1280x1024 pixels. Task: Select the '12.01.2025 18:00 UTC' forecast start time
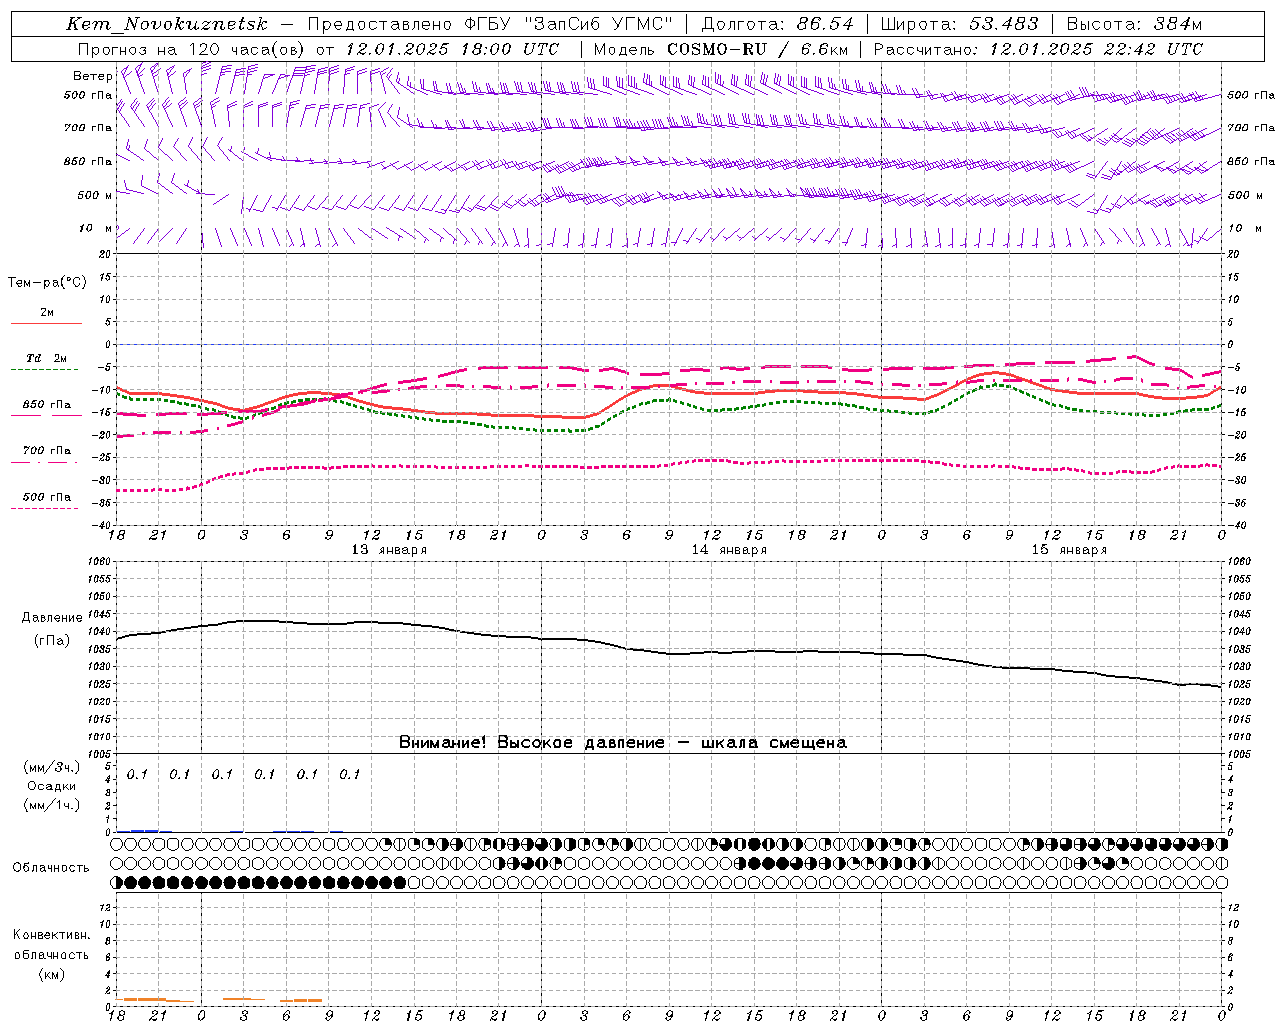[452, 49]
